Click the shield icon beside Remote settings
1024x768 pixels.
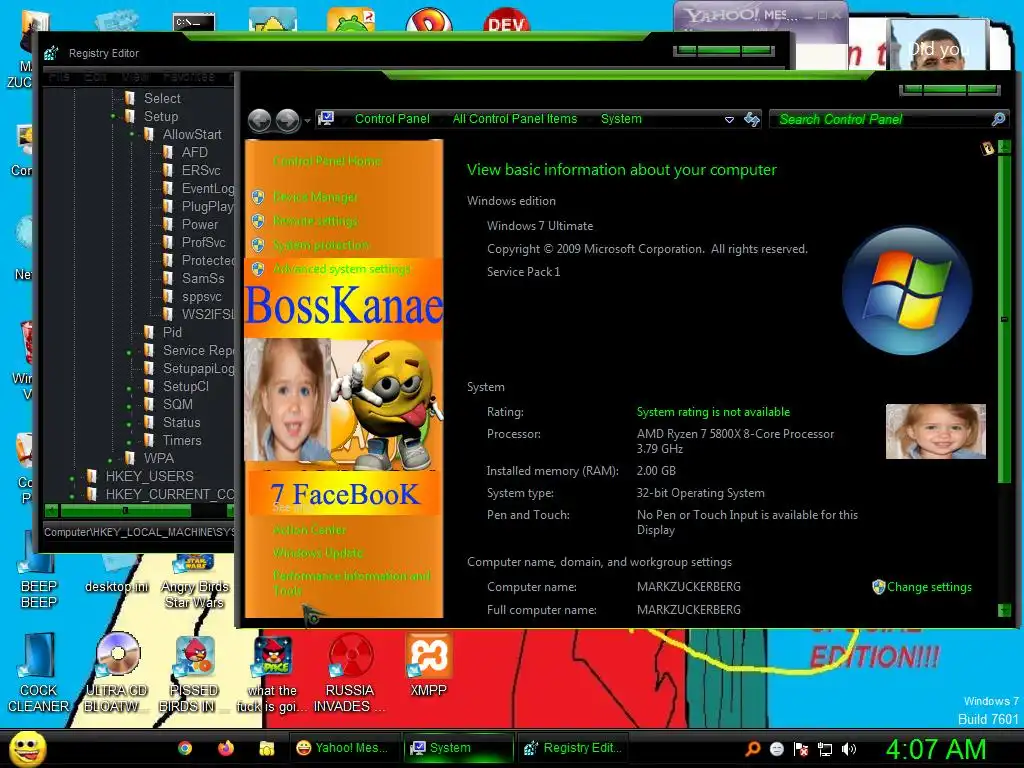coord(258,221)
